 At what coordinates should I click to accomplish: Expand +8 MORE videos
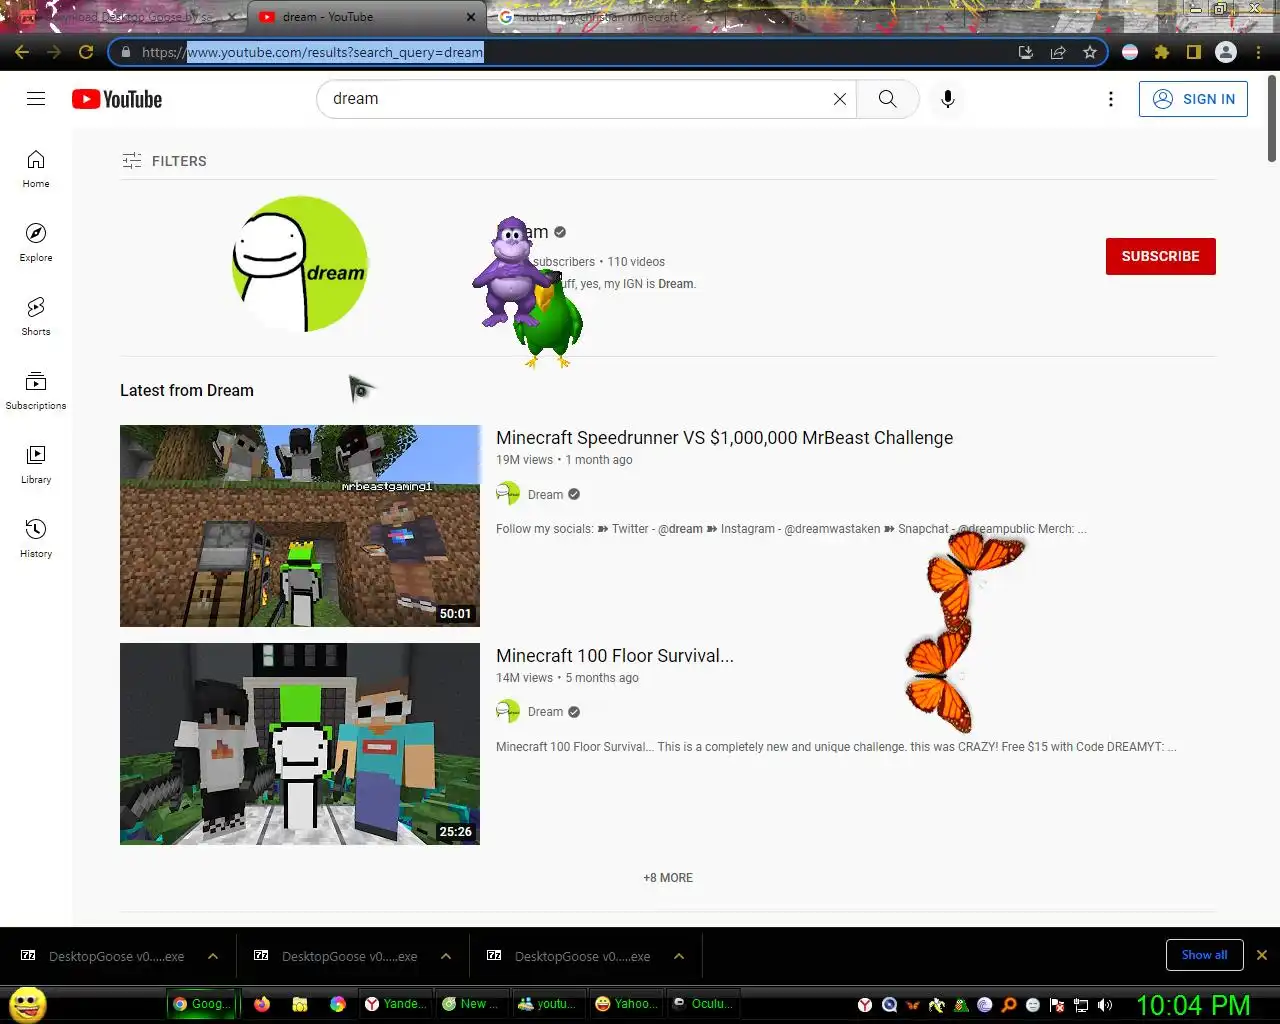click(668, 878)
